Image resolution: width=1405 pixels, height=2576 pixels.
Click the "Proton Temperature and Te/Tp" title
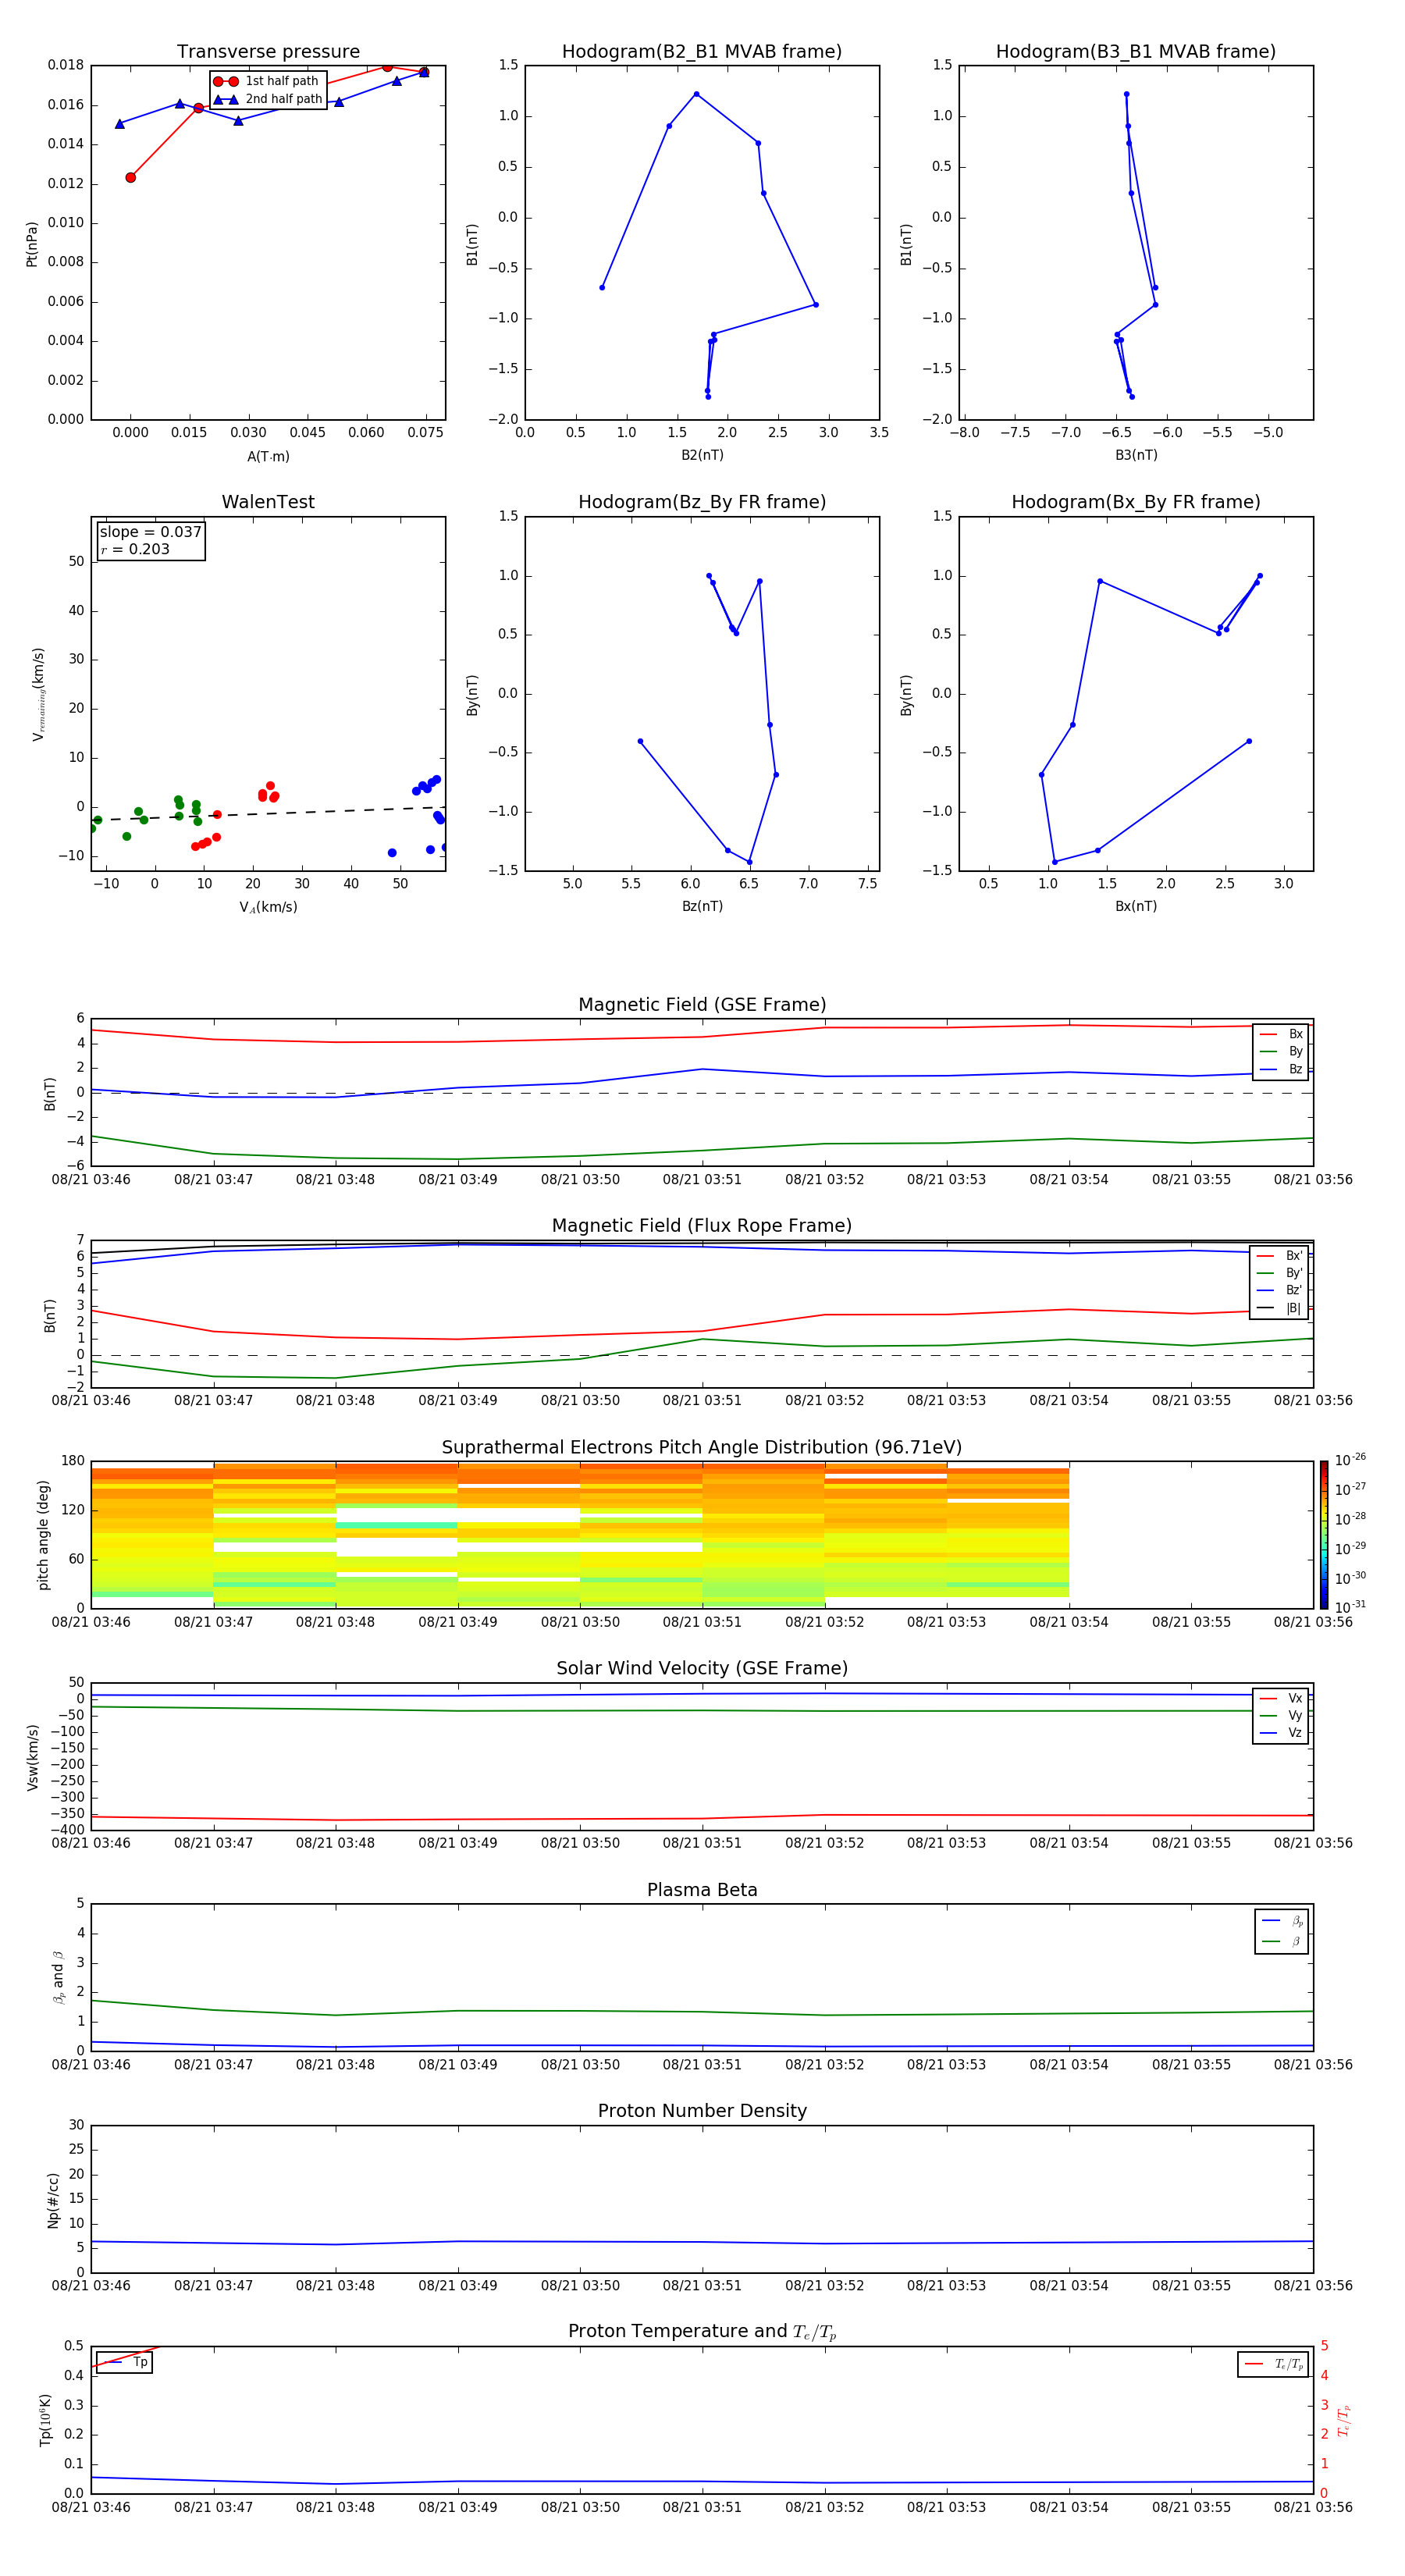pyautogui.click(x=702, y=2332)
